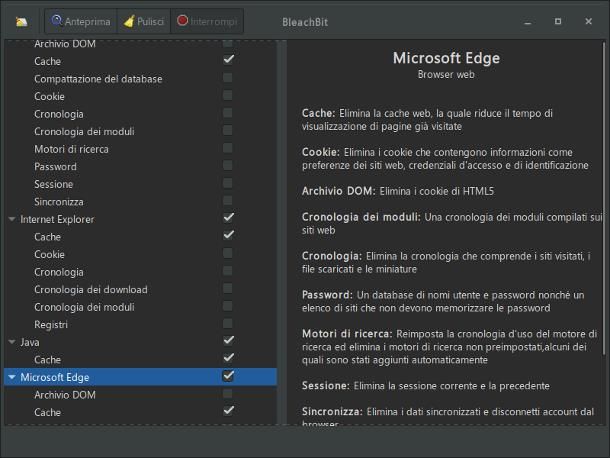Select Cookie under Internet Explorer
The image size is (610, 458).
(49, 254)
